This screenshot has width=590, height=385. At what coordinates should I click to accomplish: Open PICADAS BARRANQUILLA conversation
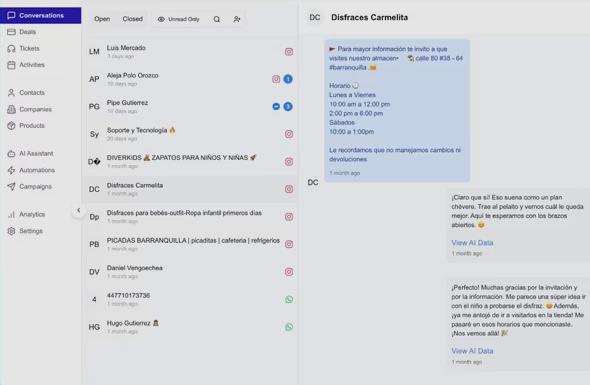pyautogui.click(x=190, y=244)
